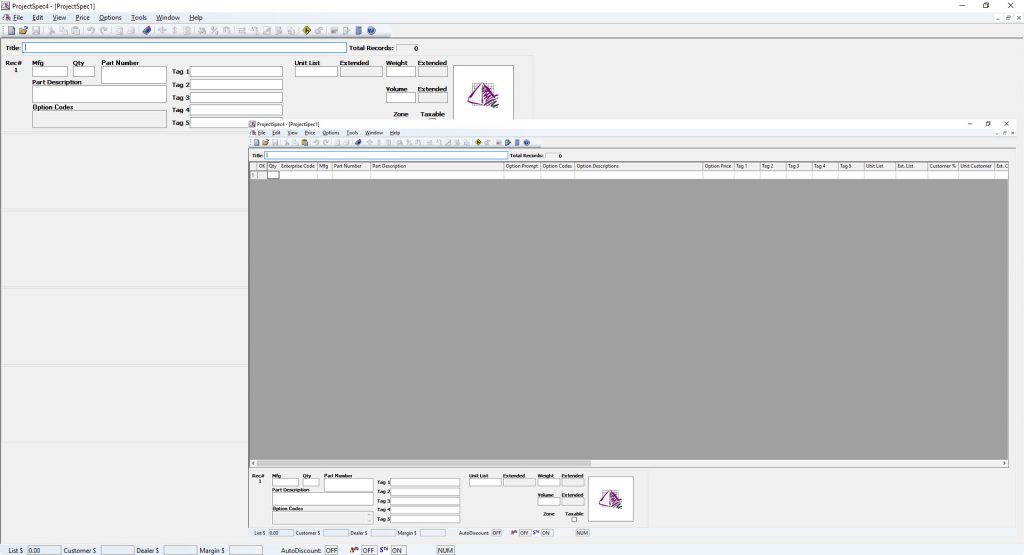1024x555 pixels.
Task: Click Mfg field in back window
Action: coord(50,72)
